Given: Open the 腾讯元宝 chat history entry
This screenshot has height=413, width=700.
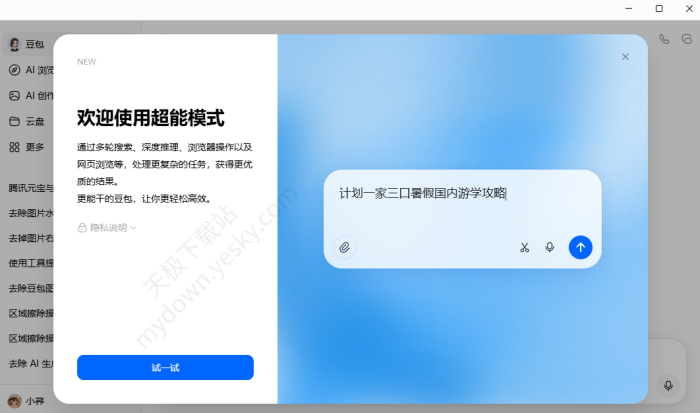Looking at the screenshot, I should (x=31, y=188).
